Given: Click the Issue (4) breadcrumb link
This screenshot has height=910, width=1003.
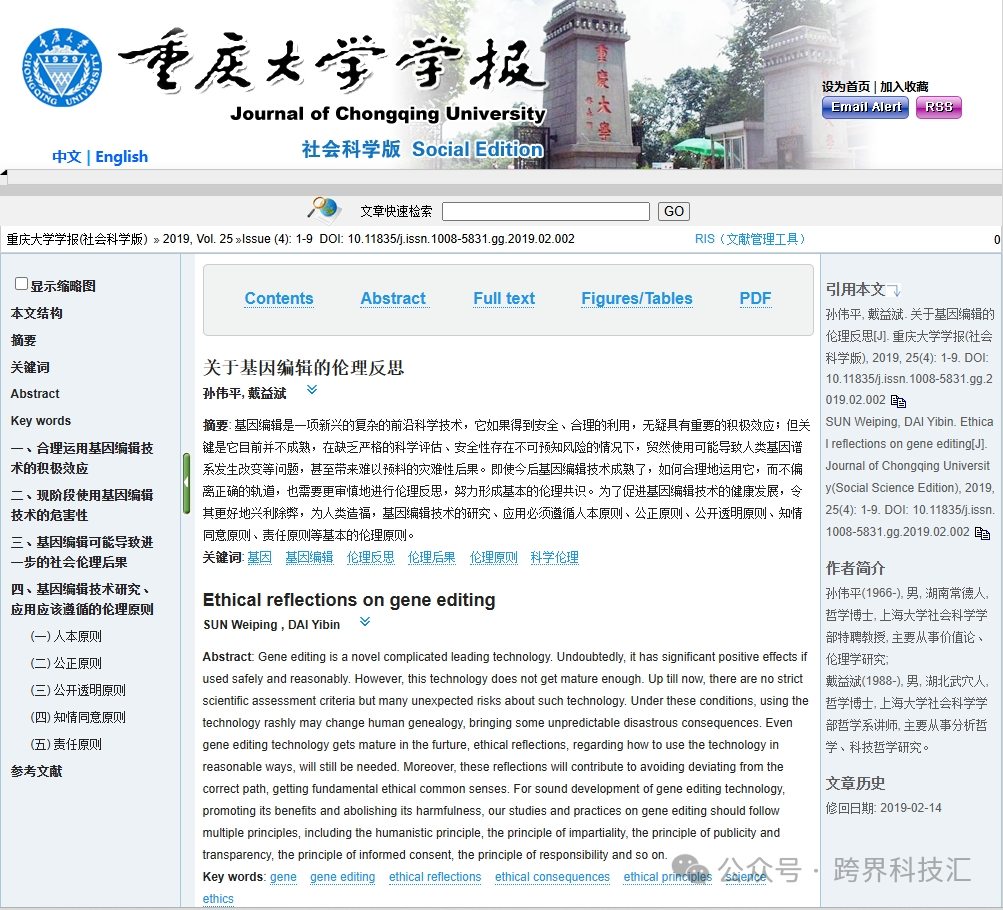Looking at the screenshot, I should point(267,239).
